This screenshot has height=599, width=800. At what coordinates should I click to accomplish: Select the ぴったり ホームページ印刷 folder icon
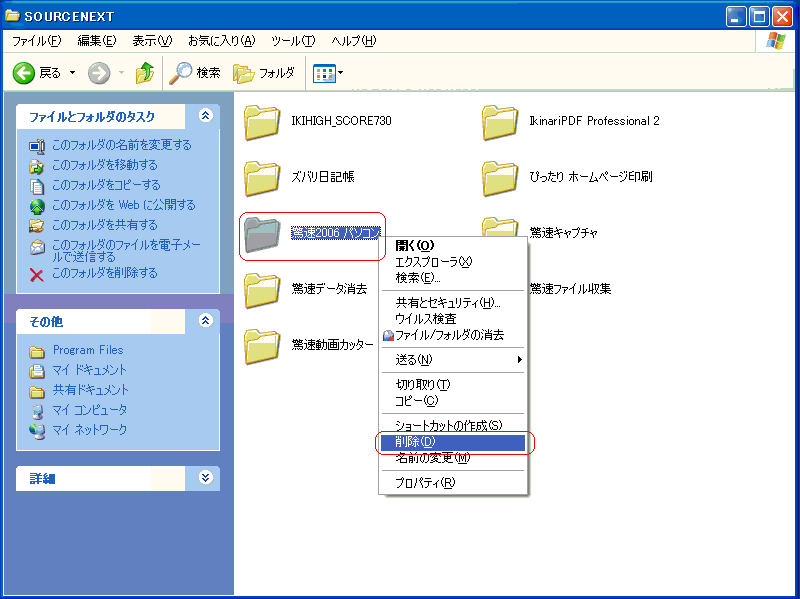point(500,178)
